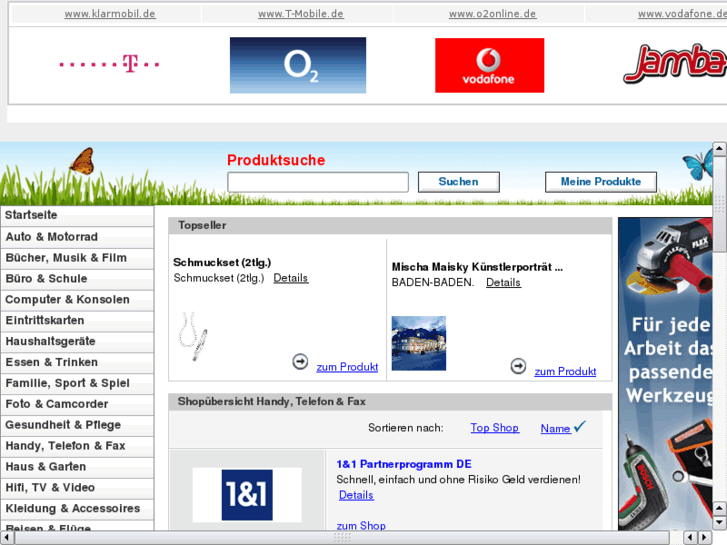Focus the Produktsuche search field
727x545 pixels.
click(x=318, y=182)
